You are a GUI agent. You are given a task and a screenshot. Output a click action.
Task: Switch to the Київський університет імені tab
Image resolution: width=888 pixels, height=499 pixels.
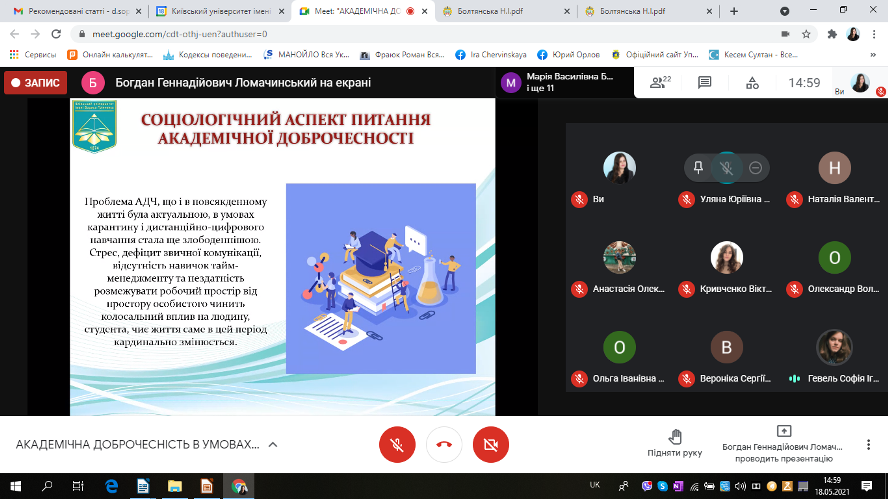220,11
